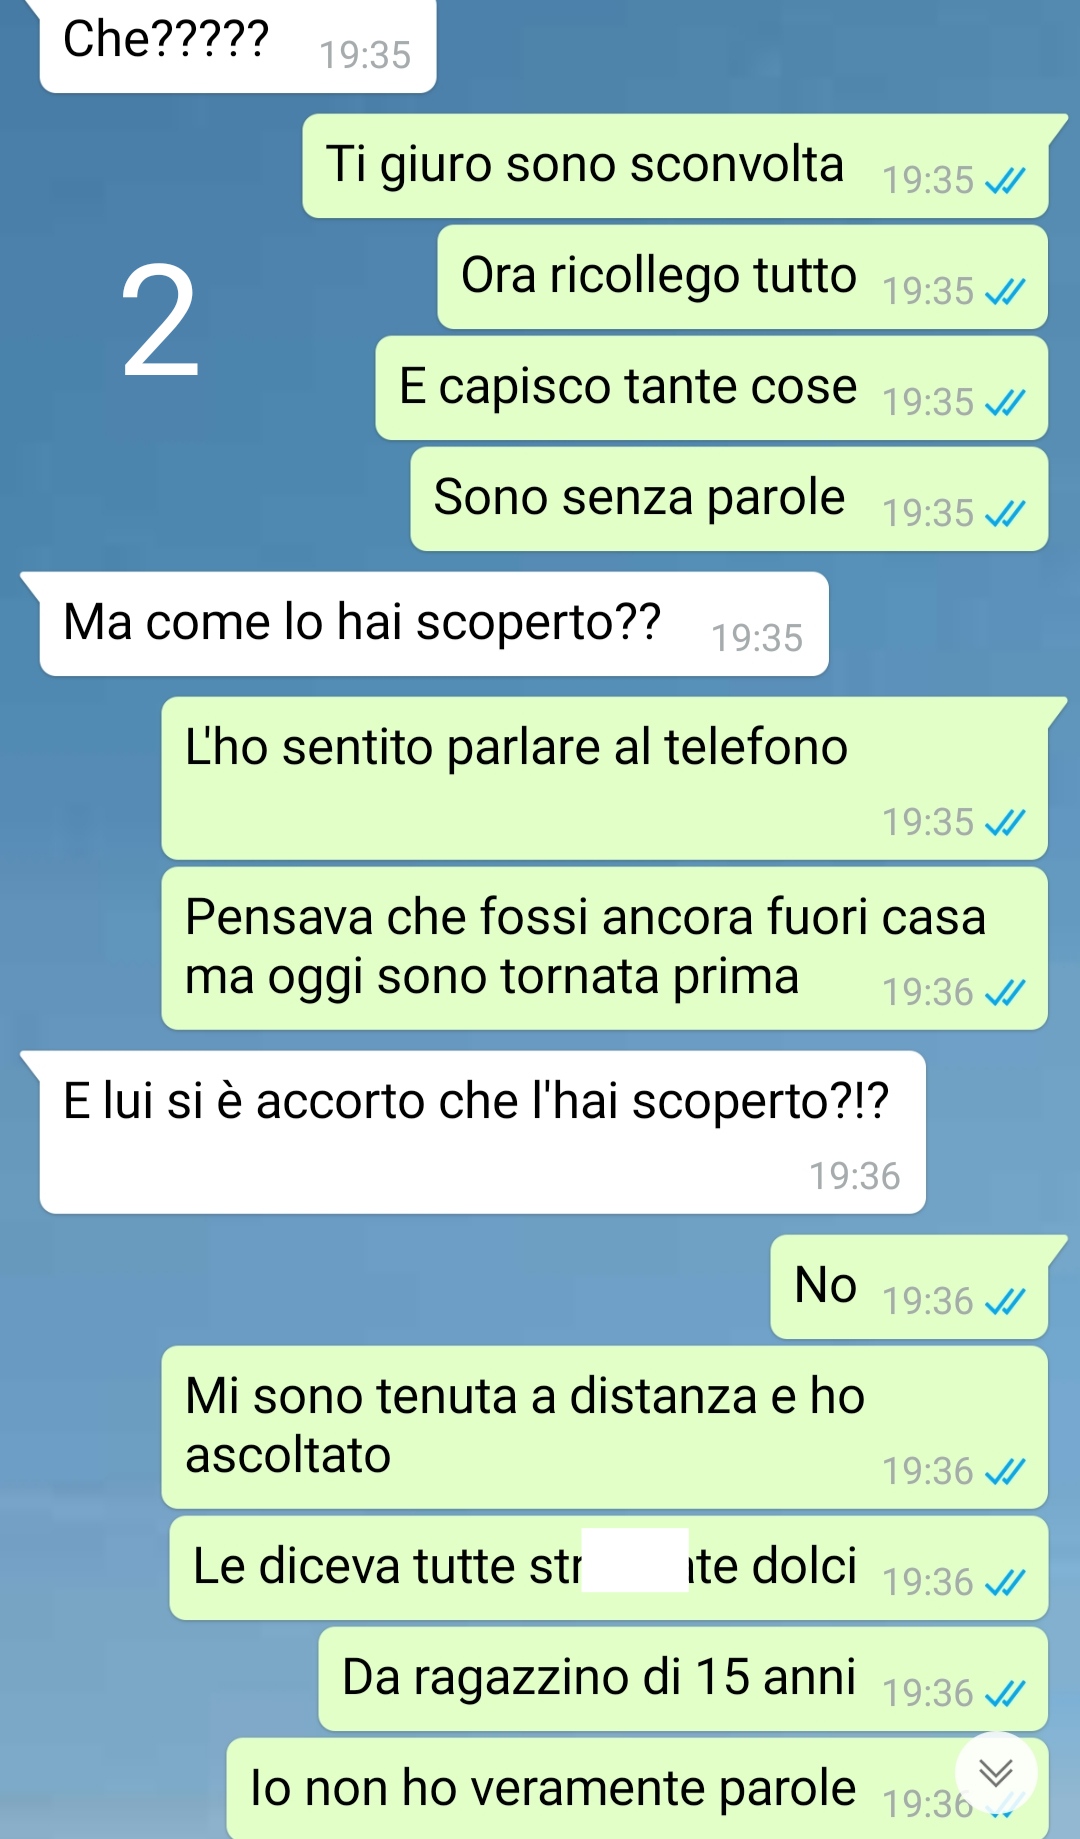Click 19:36 timestamp on 'E lui si è accorto'

855,1177
